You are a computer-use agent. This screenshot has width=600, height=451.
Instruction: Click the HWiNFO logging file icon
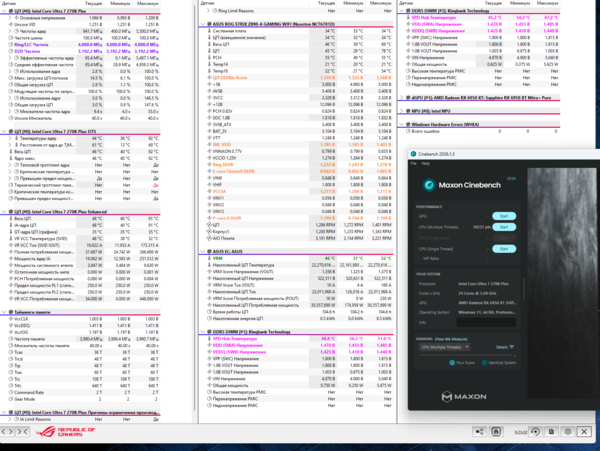pos(551,432)
